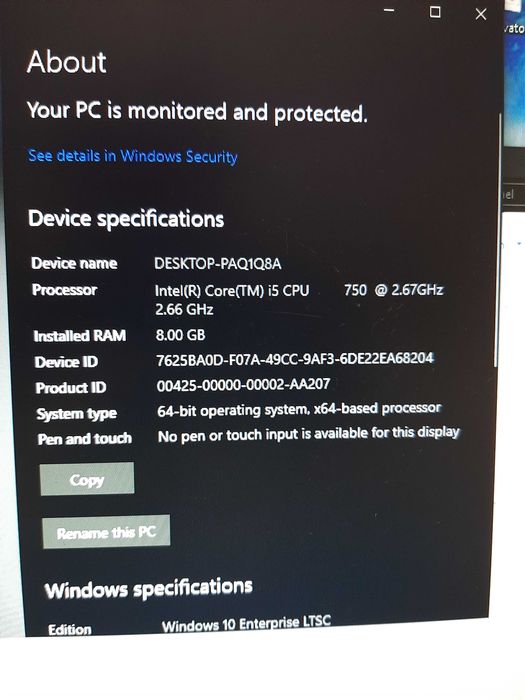Screen dimensions: 525x700
Task: Click the Windows specifications heading
Action: (x=149, y=588)
